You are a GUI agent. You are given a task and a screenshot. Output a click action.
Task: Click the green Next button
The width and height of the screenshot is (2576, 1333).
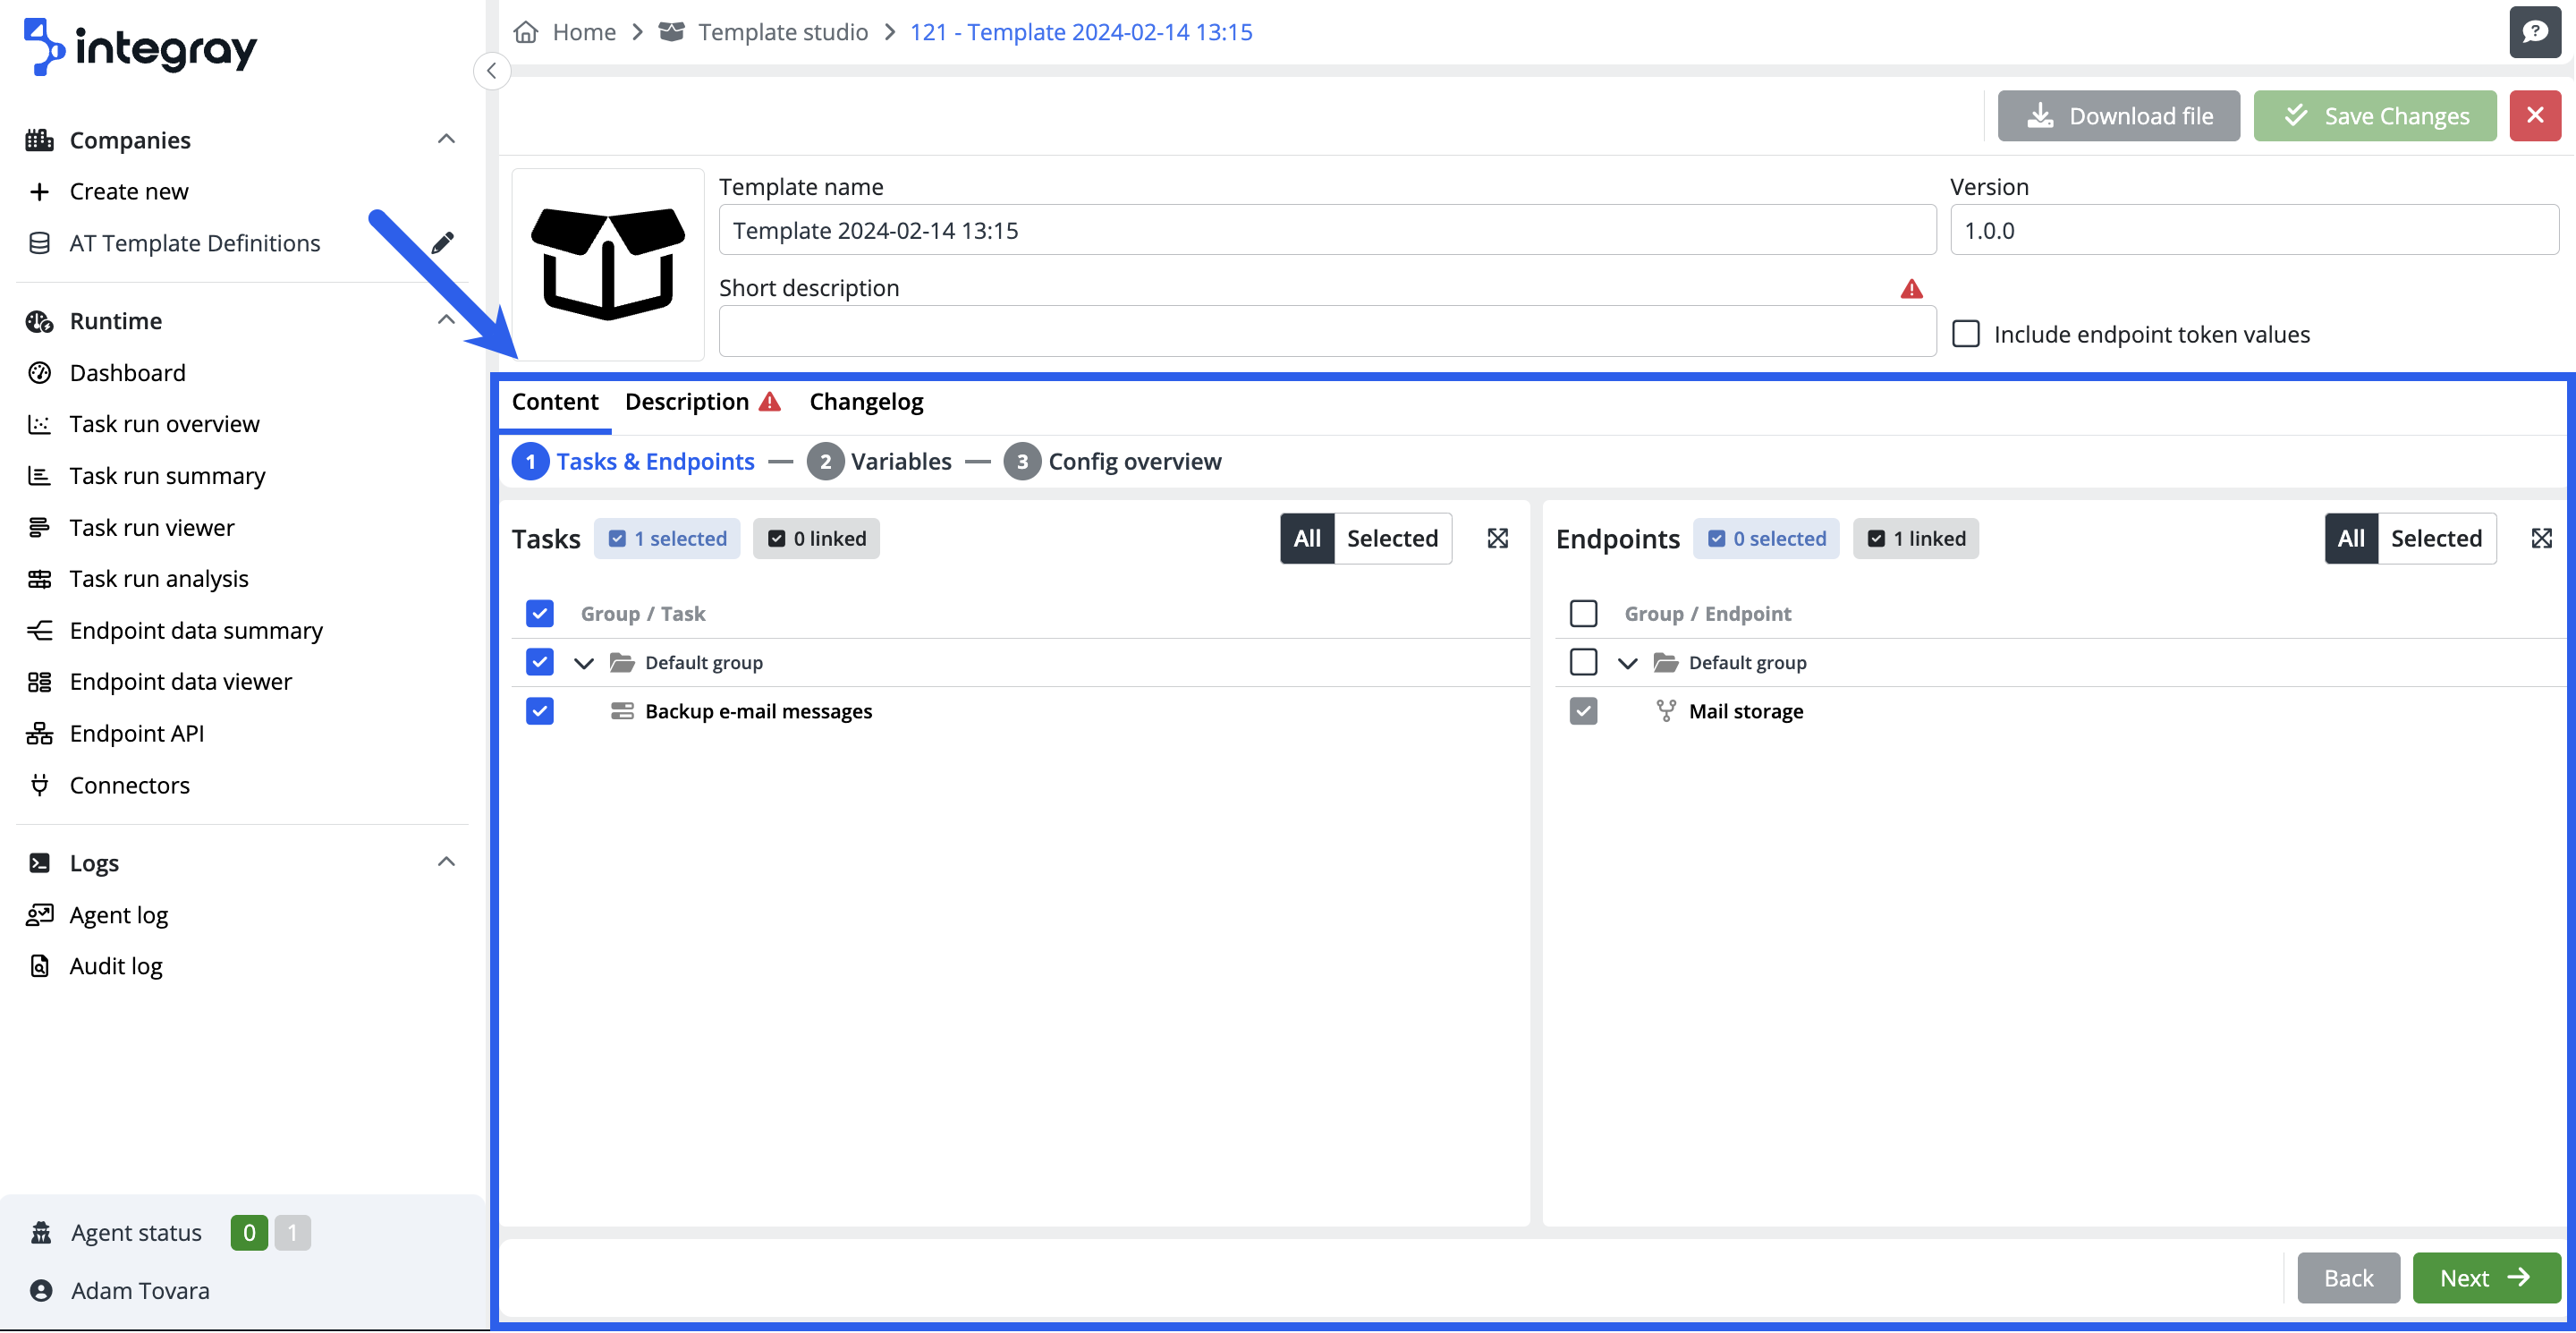[2485, 1278]
